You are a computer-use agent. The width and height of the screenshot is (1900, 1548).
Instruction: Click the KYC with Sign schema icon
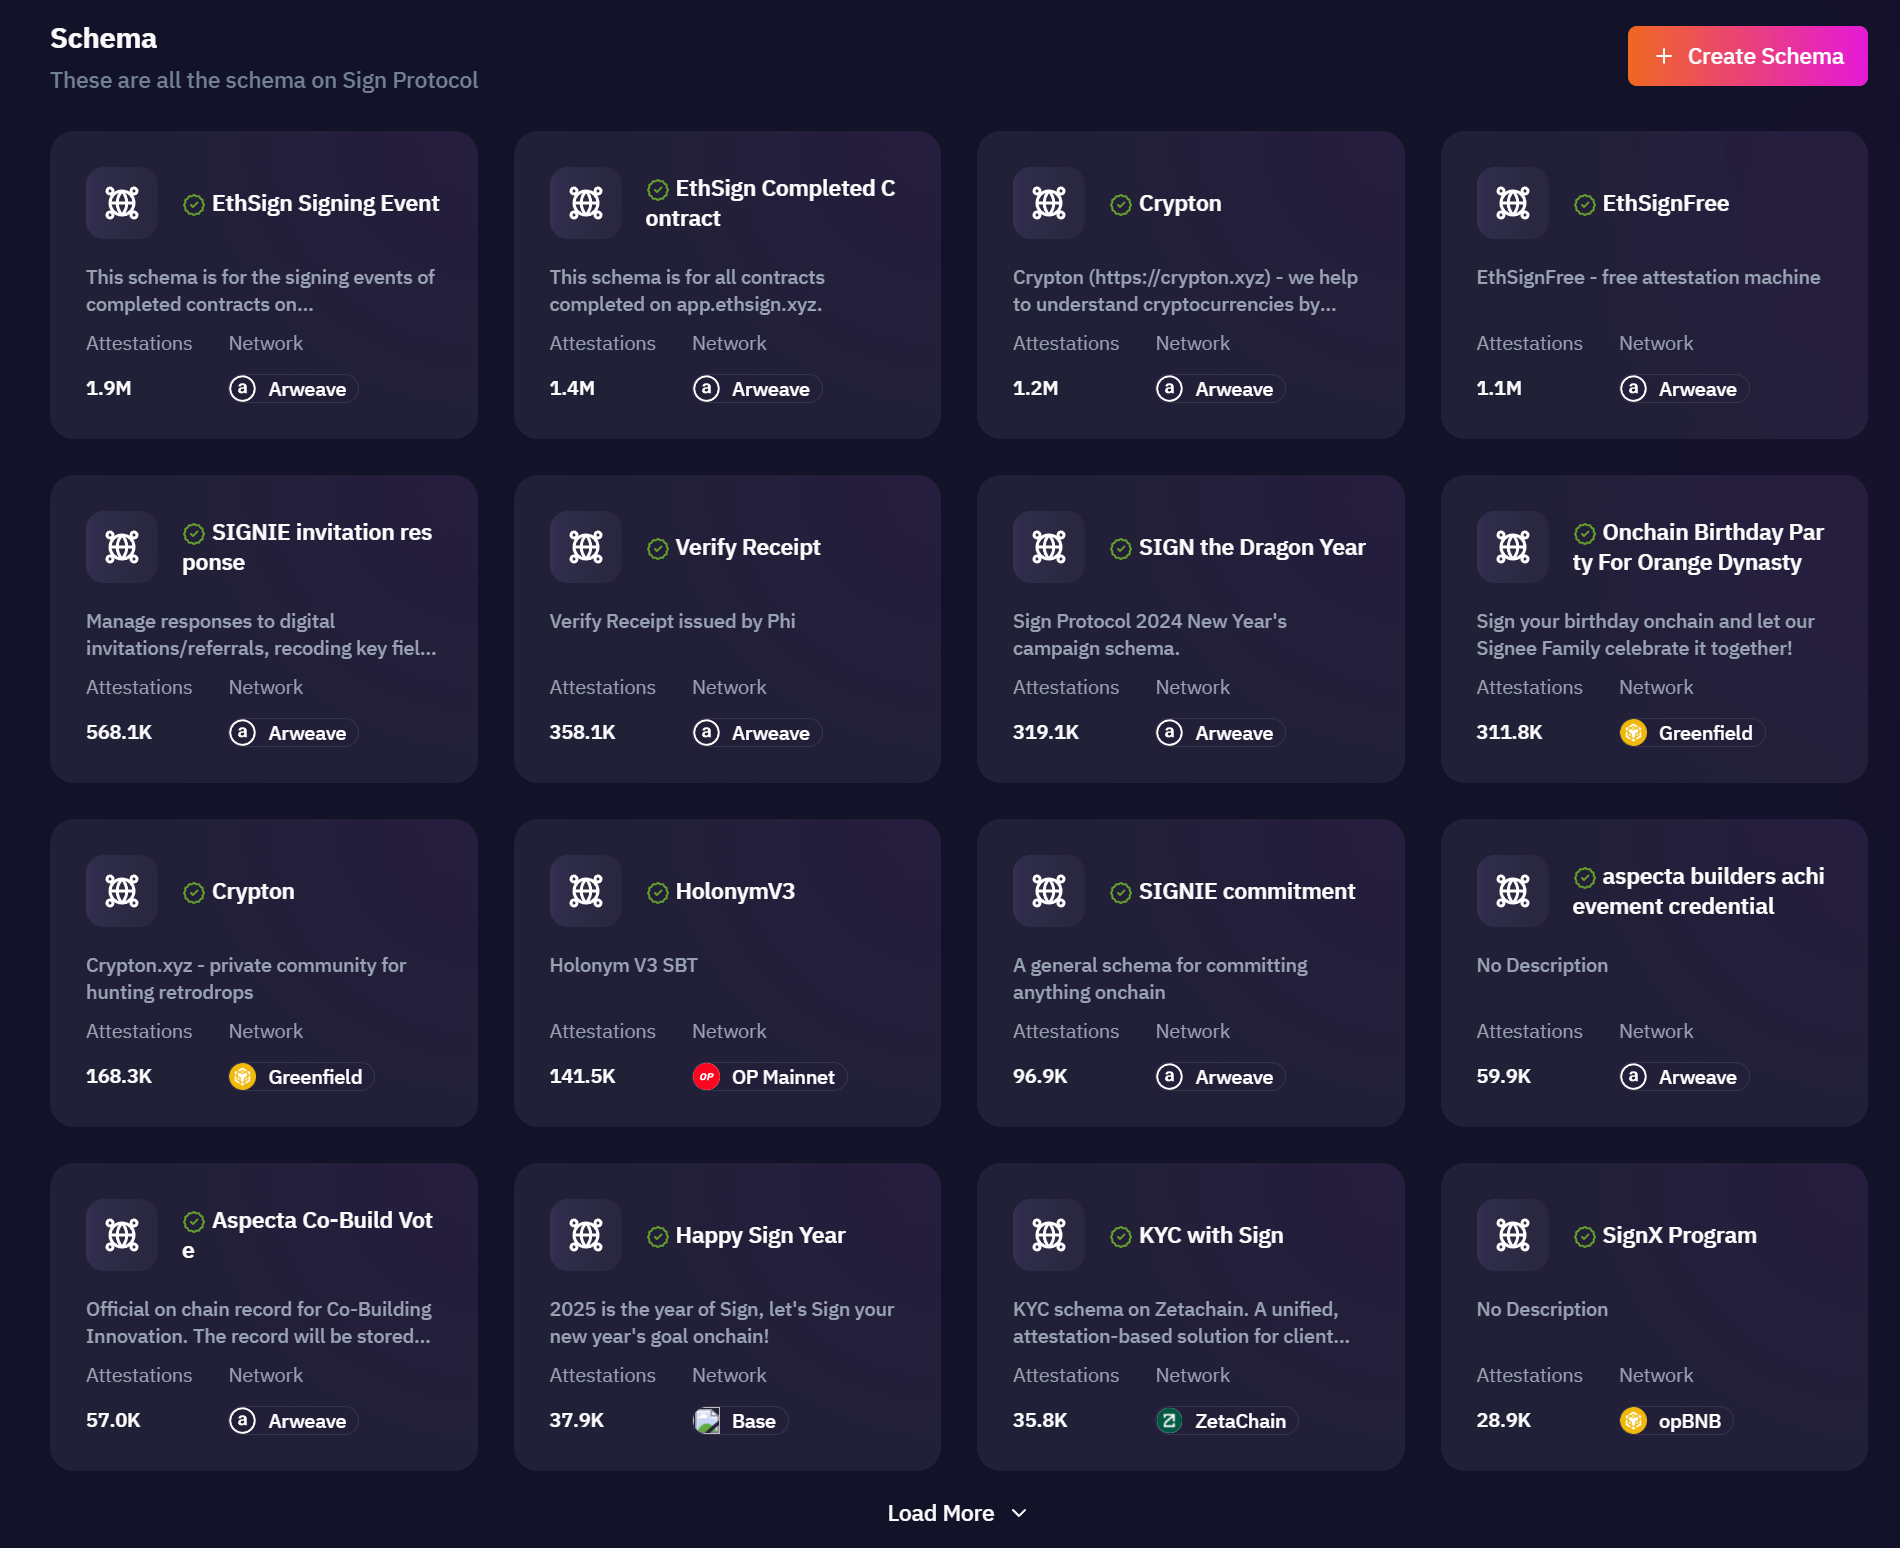pos(1049,1235)
